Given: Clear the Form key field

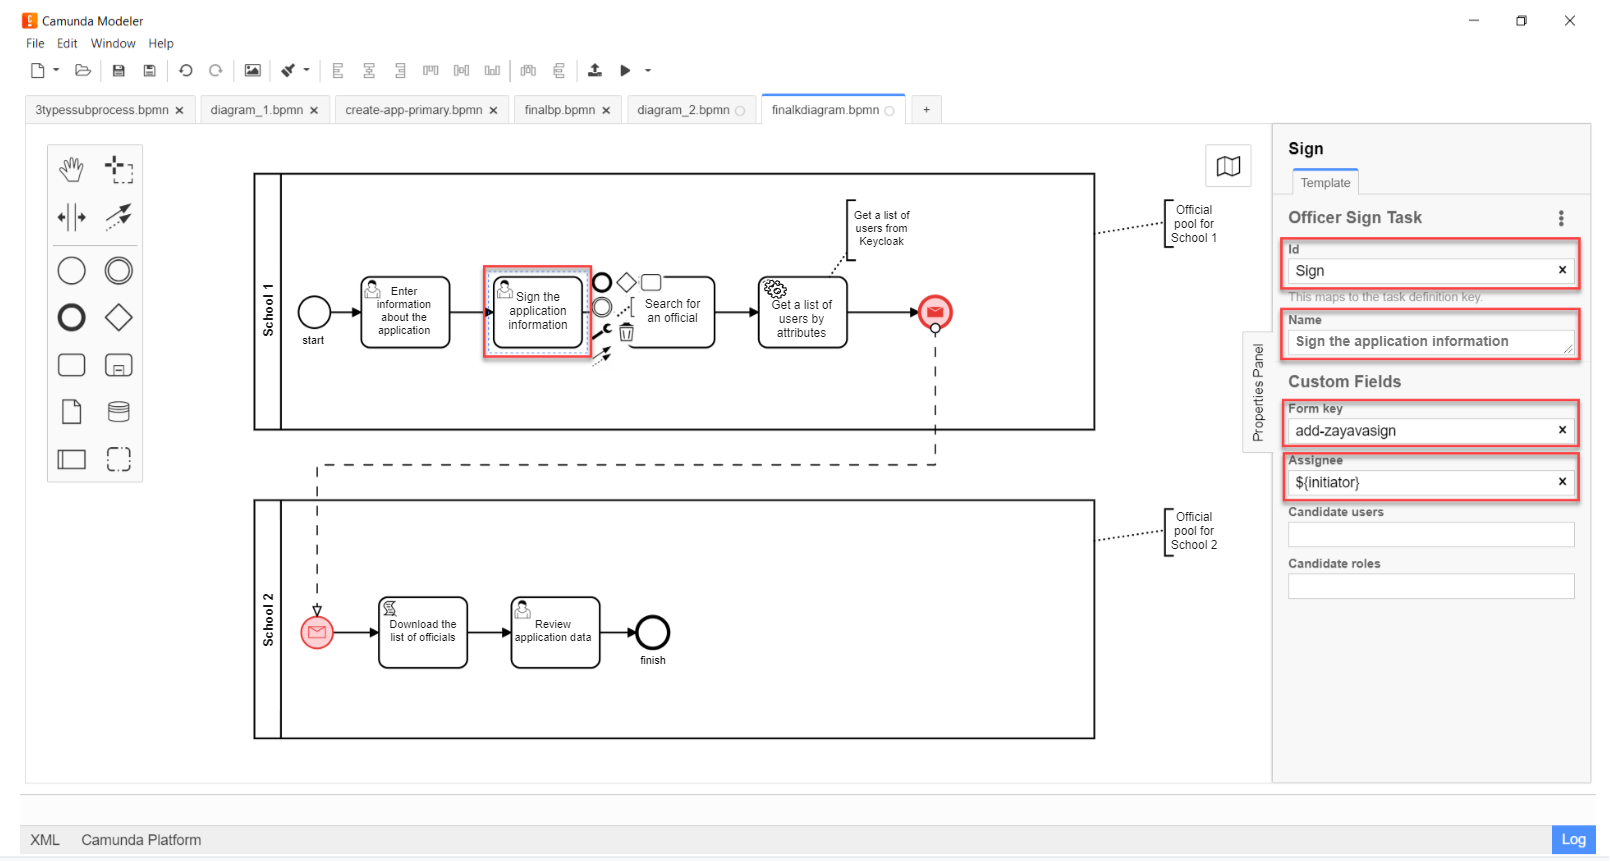Looking at the screenshot, I should click(1562, 430).
